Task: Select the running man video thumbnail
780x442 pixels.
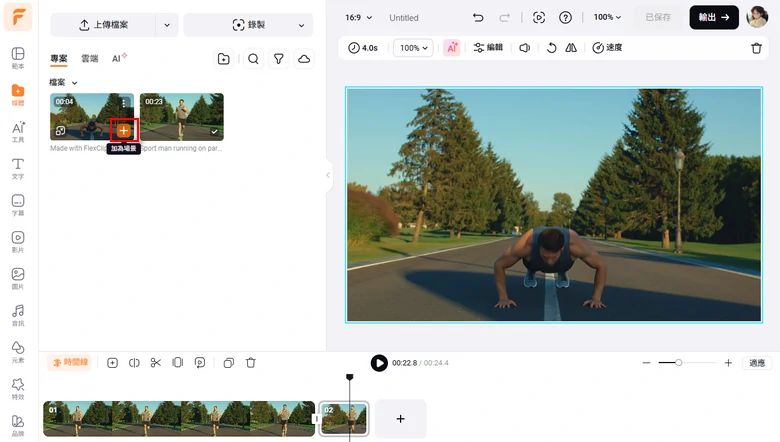Action: [x=182, y=117]
